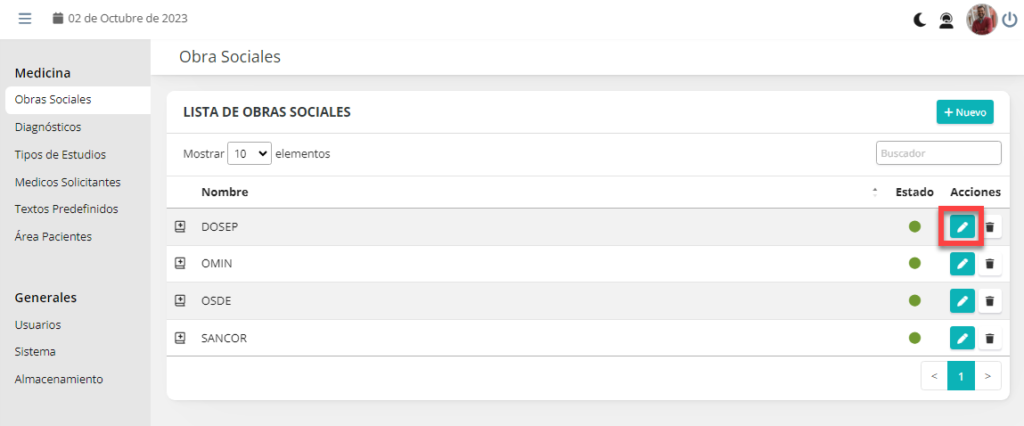The image size is (1024, 426).
Task: Open Diagnósticos in the sidebar
Action: (x=48, y=127)
